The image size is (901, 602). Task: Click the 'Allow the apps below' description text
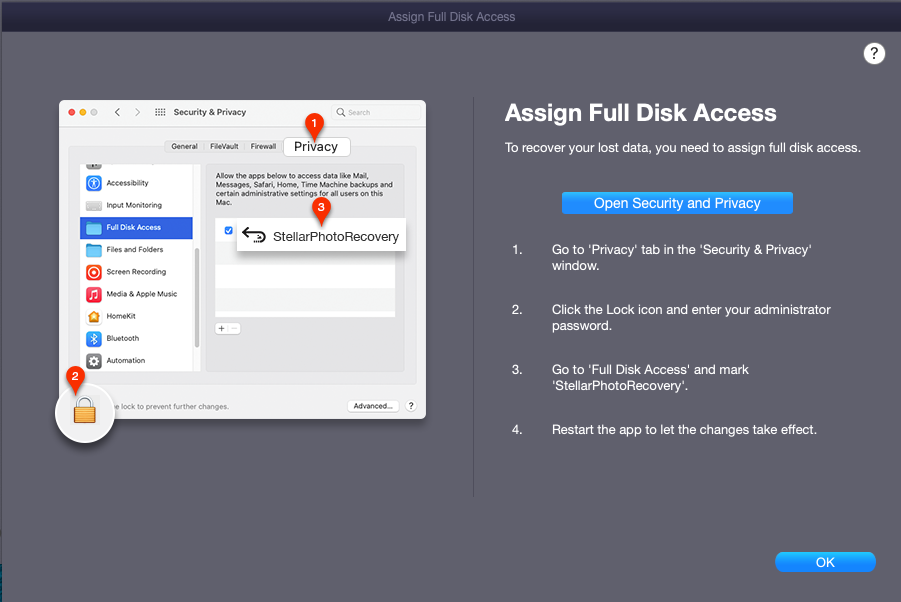[x=304, y=189]
